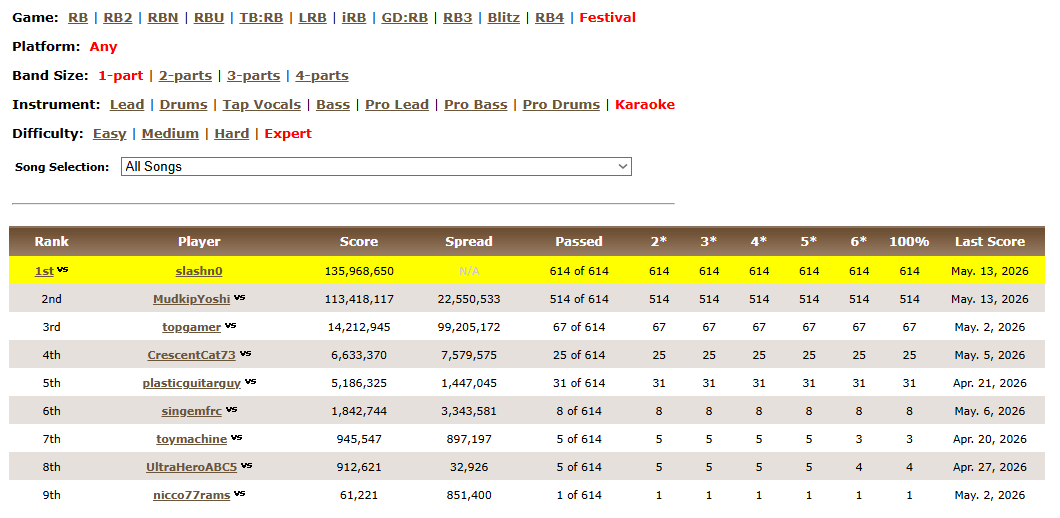Compare versus UltraHeroABC5 via vs icon
This screenshot has width=1060, height=518.
[247, 465]
